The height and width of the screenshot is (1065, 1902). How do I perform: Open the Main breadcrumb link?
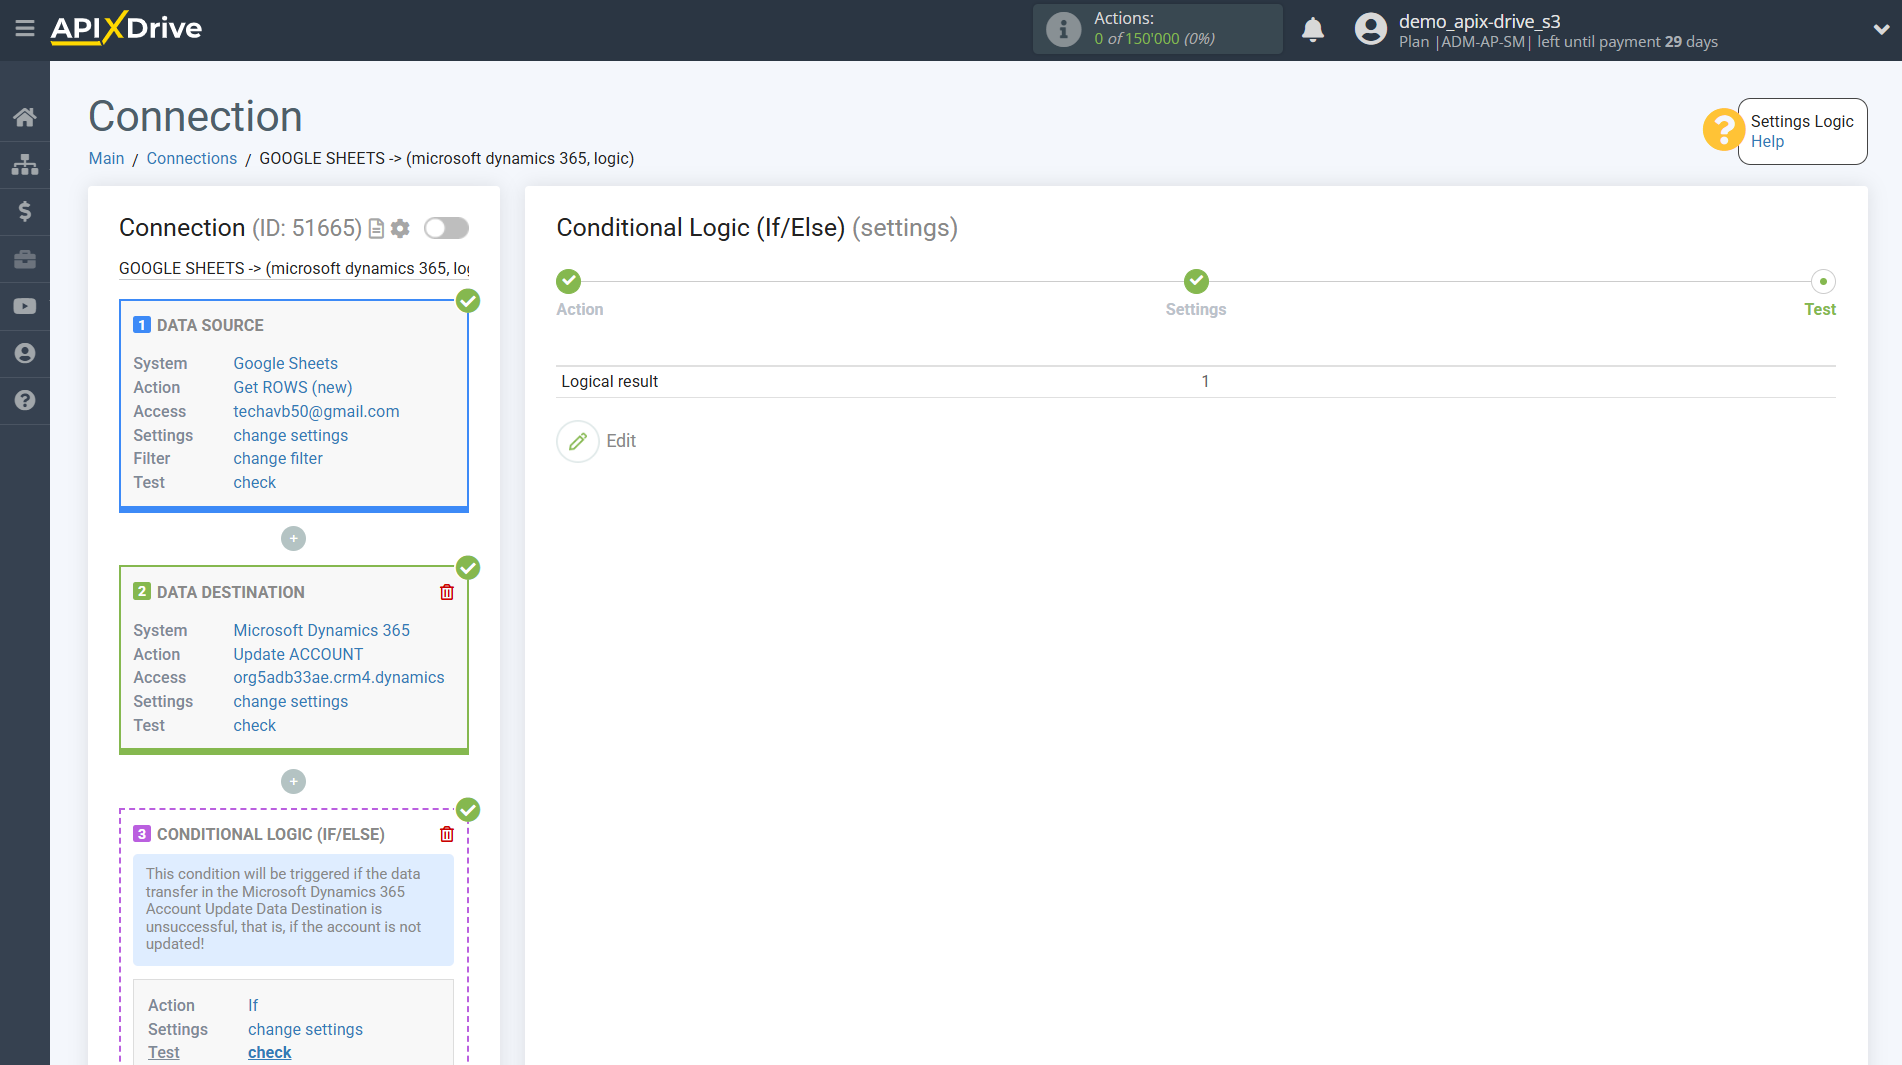pos(106,159)
